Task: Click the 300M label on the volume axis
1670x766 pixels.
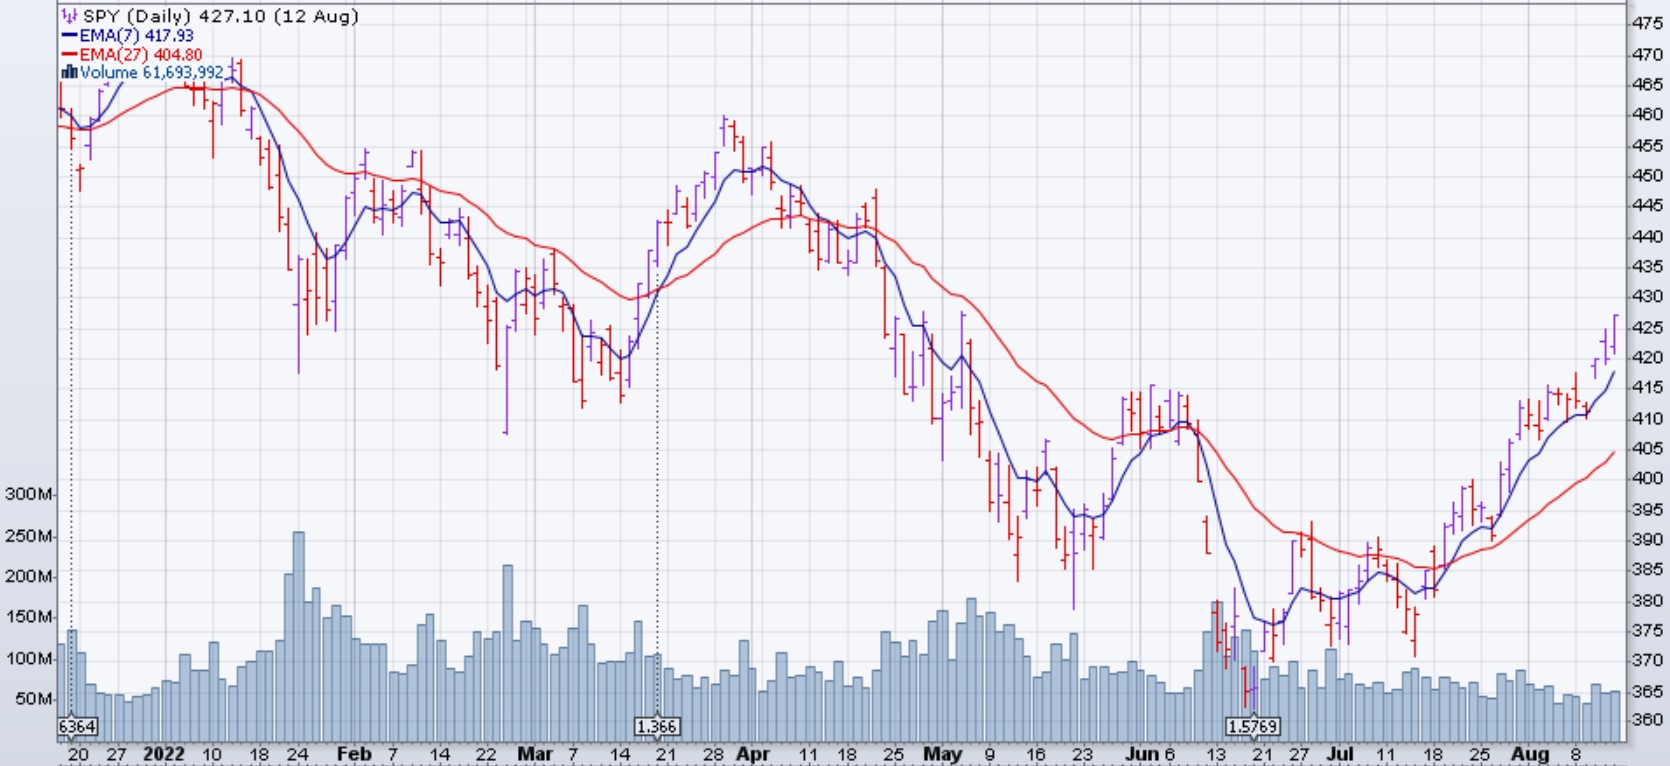Action: point(28,494)
